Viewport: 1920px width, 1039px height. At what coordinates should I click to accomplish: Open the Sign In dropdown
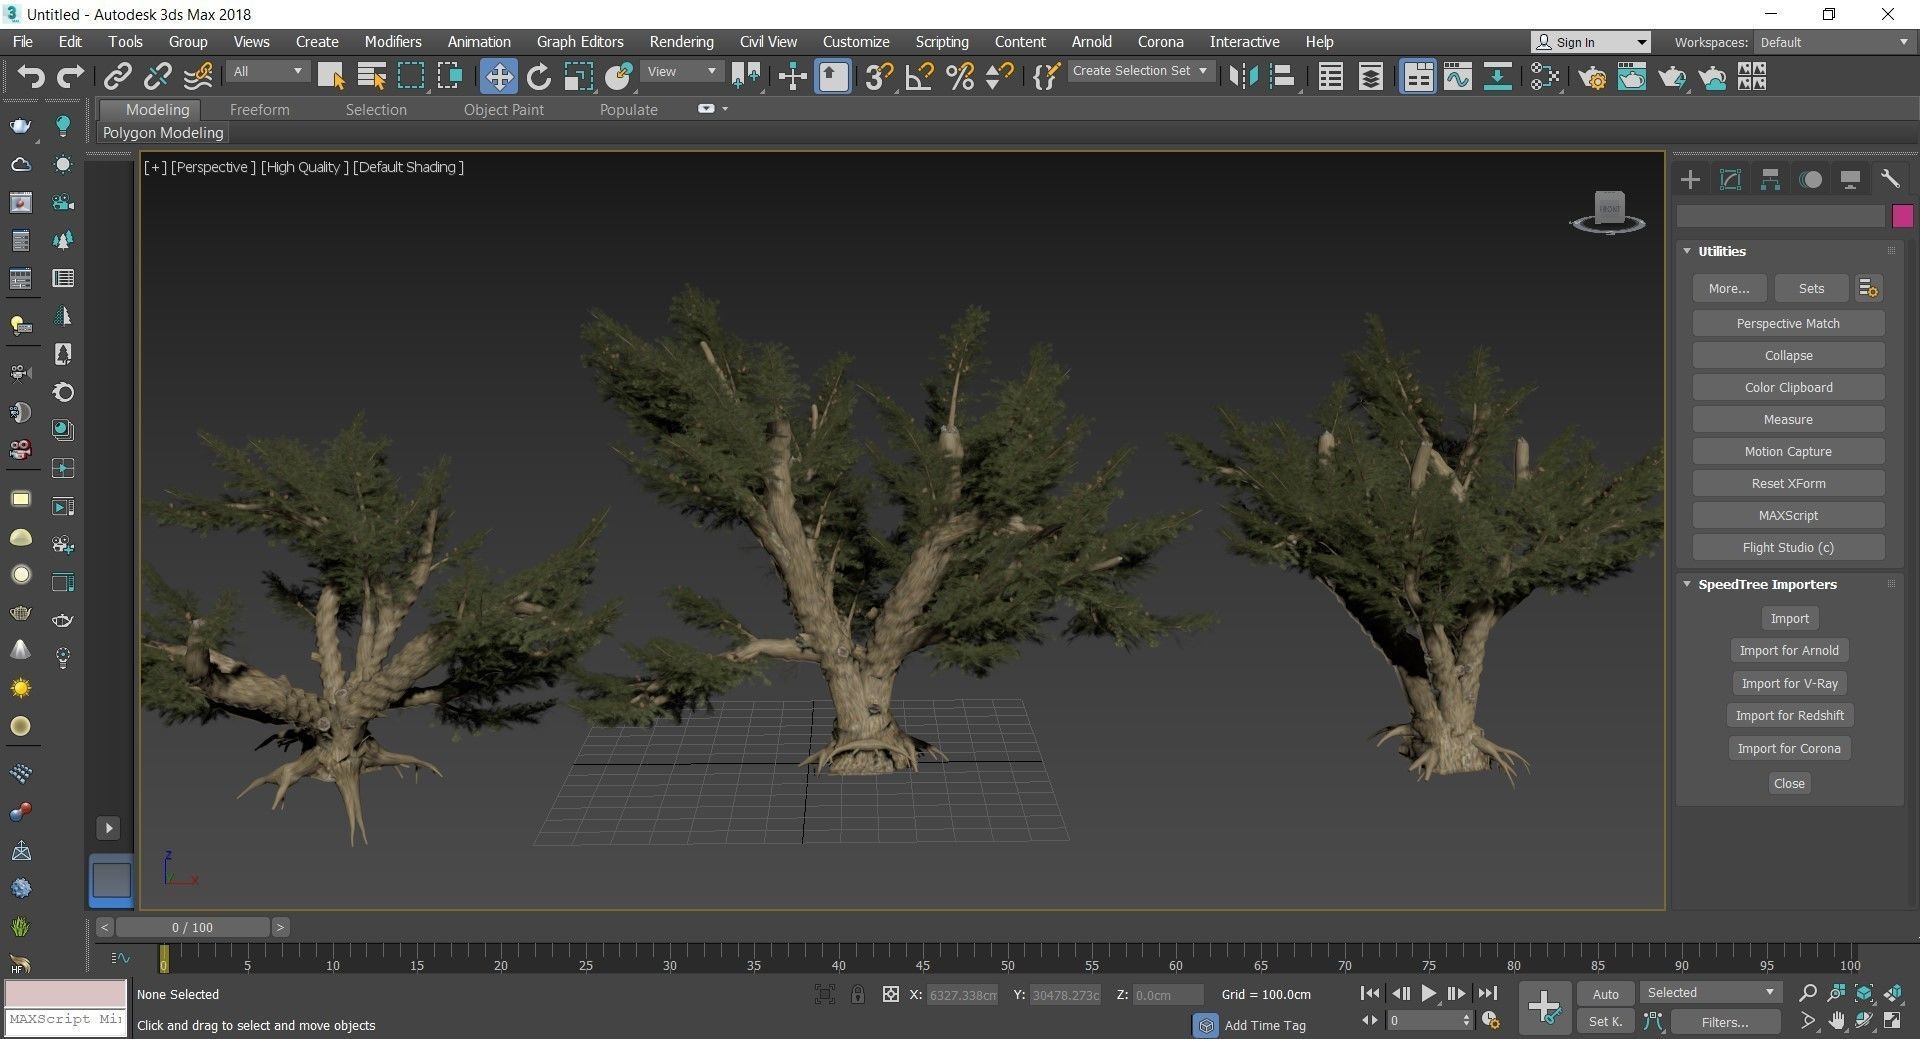pyautogui.click(x=1590, y=42)
